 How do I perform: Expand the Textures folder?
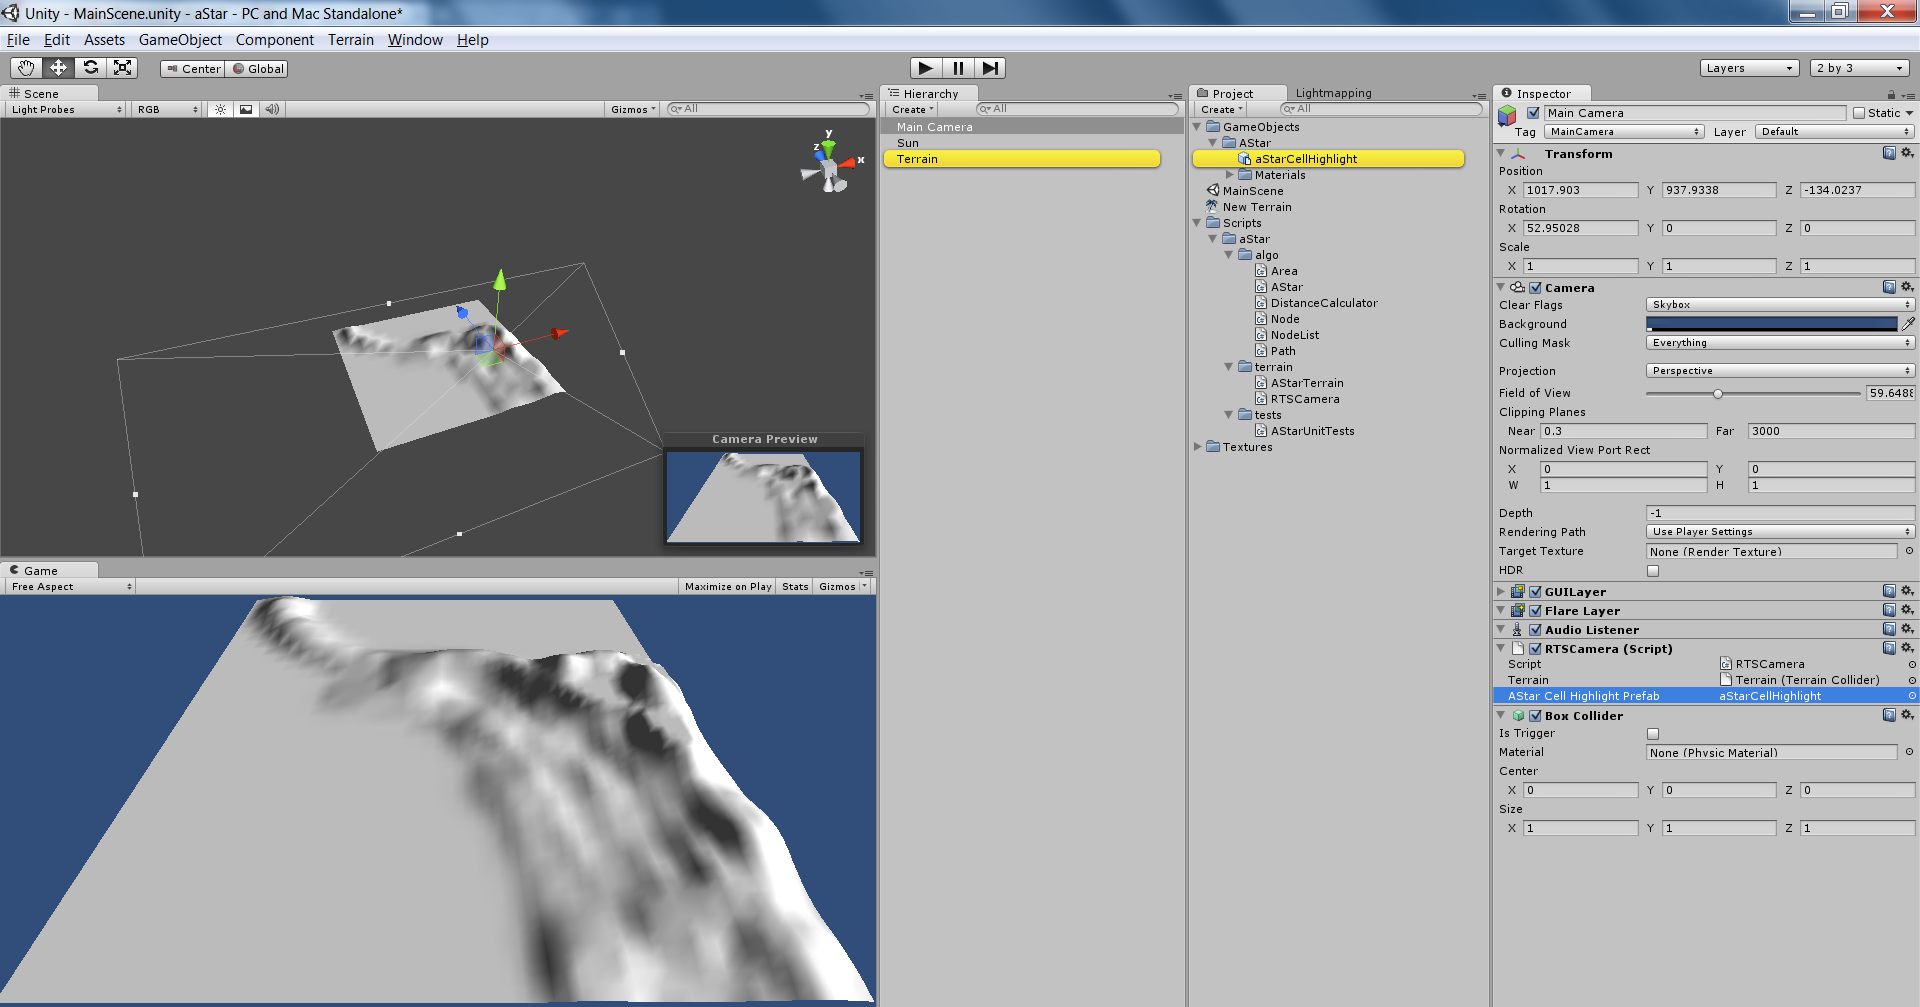(x=1198, y=447)
